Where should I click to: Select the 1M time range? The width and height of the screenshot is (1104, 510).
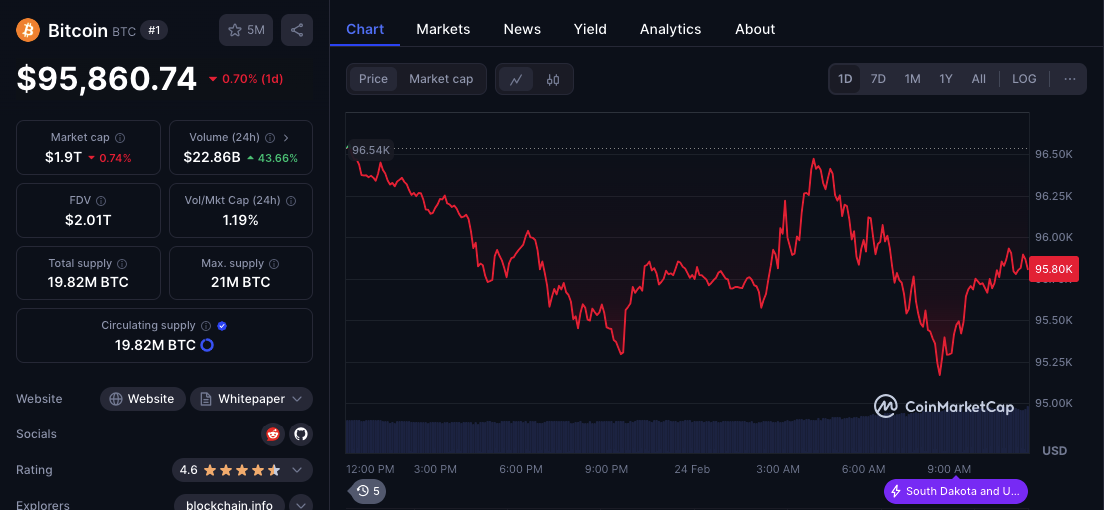pos(912,79)
